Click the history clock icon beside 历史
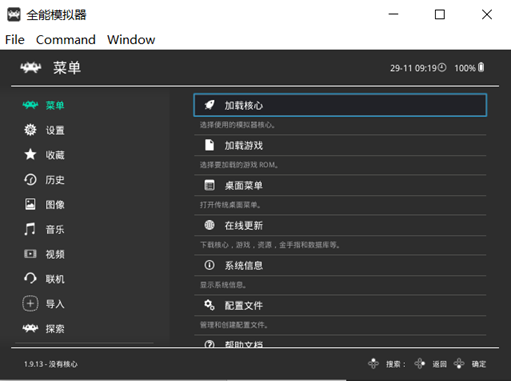Viewport: 511px width, 381px height. click(x=30, y=180)
